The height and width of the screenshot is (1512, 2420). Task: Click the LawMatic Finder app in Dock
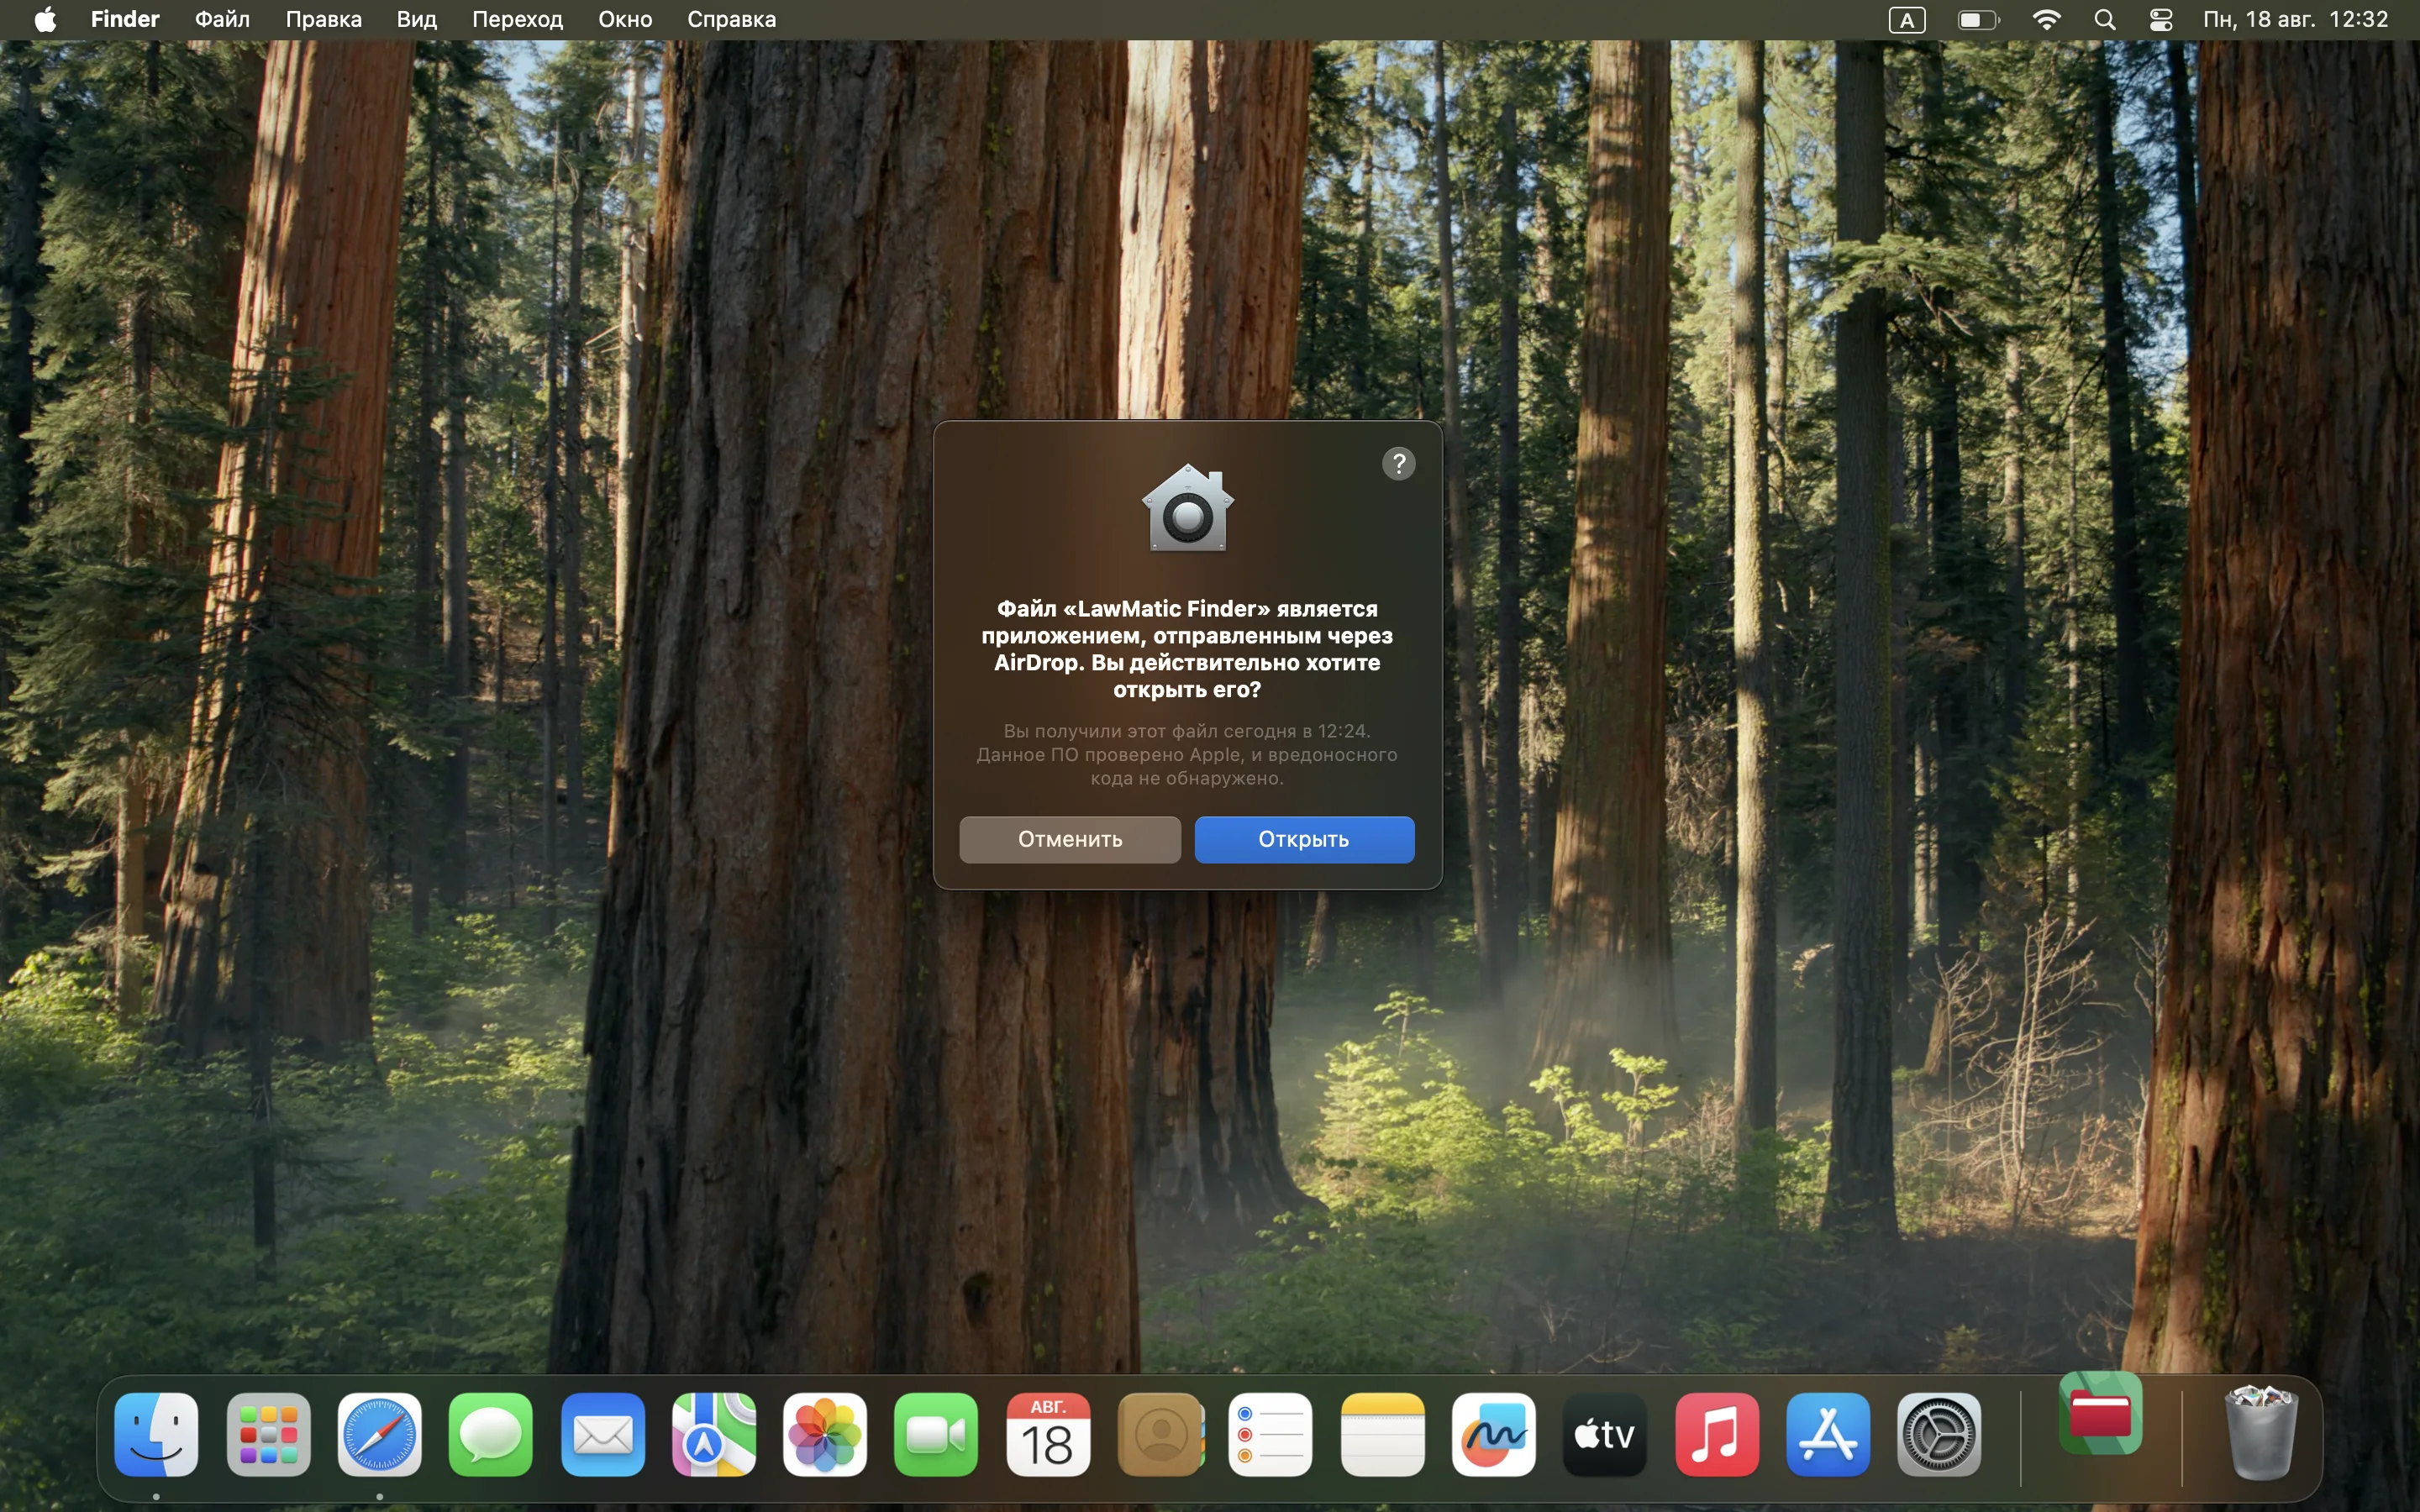point(2101,1414)
